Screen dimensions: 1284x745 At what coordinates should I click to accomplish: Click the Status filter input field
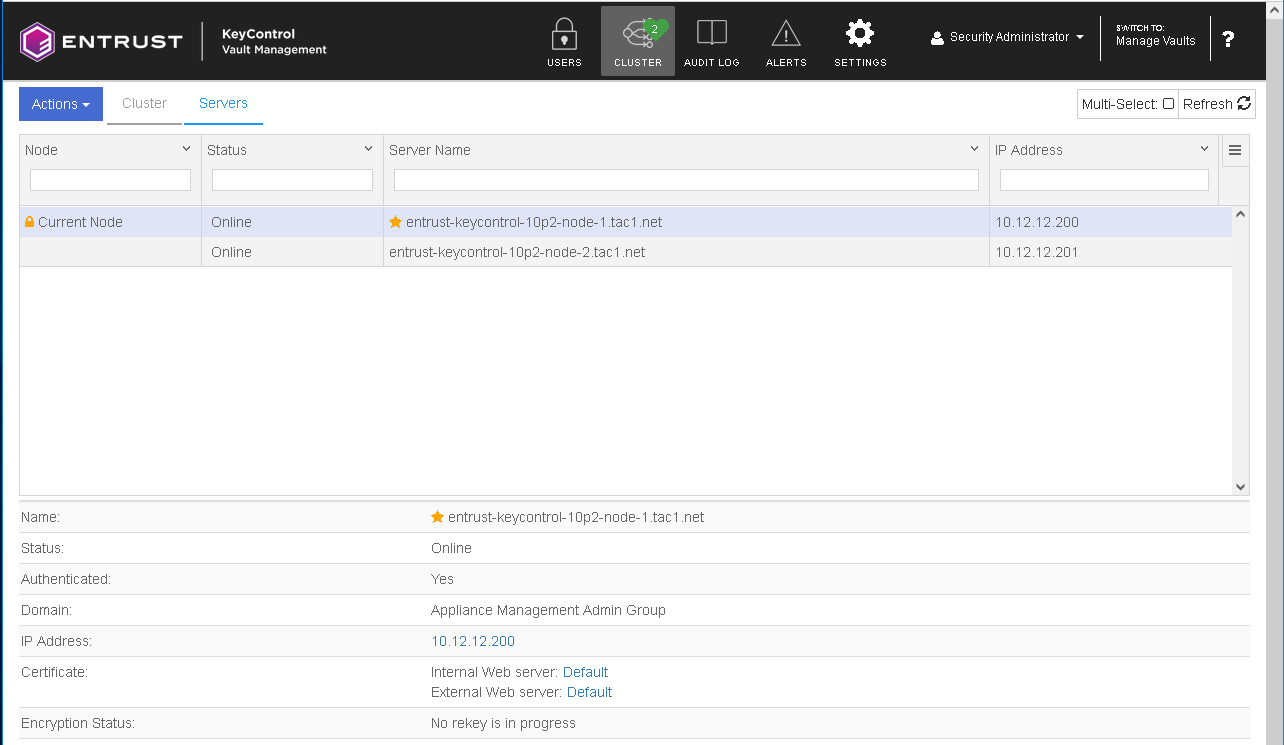click(x=292, y=180)
